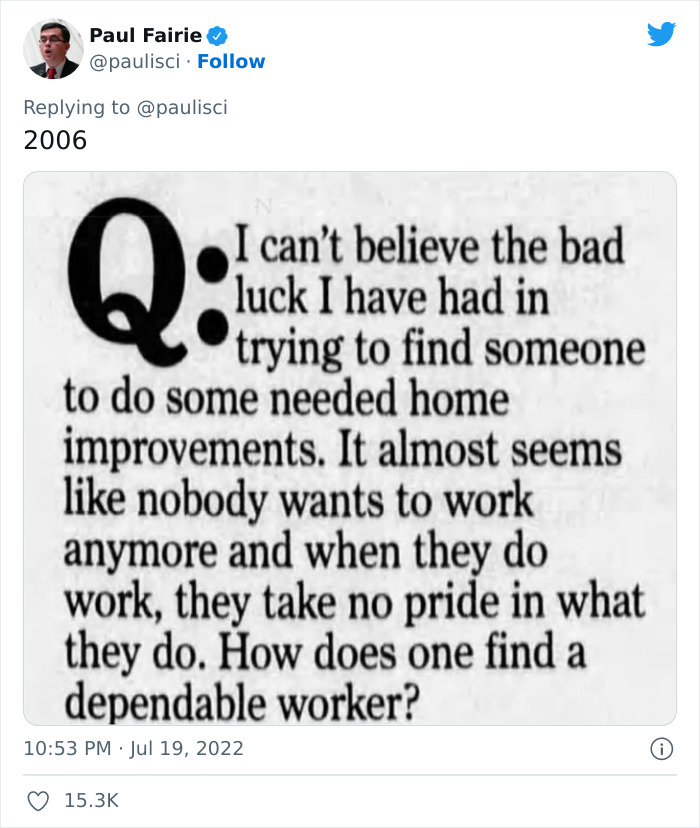Click the Follow button
Screen dimensions: 700x828
coord(232,61)
